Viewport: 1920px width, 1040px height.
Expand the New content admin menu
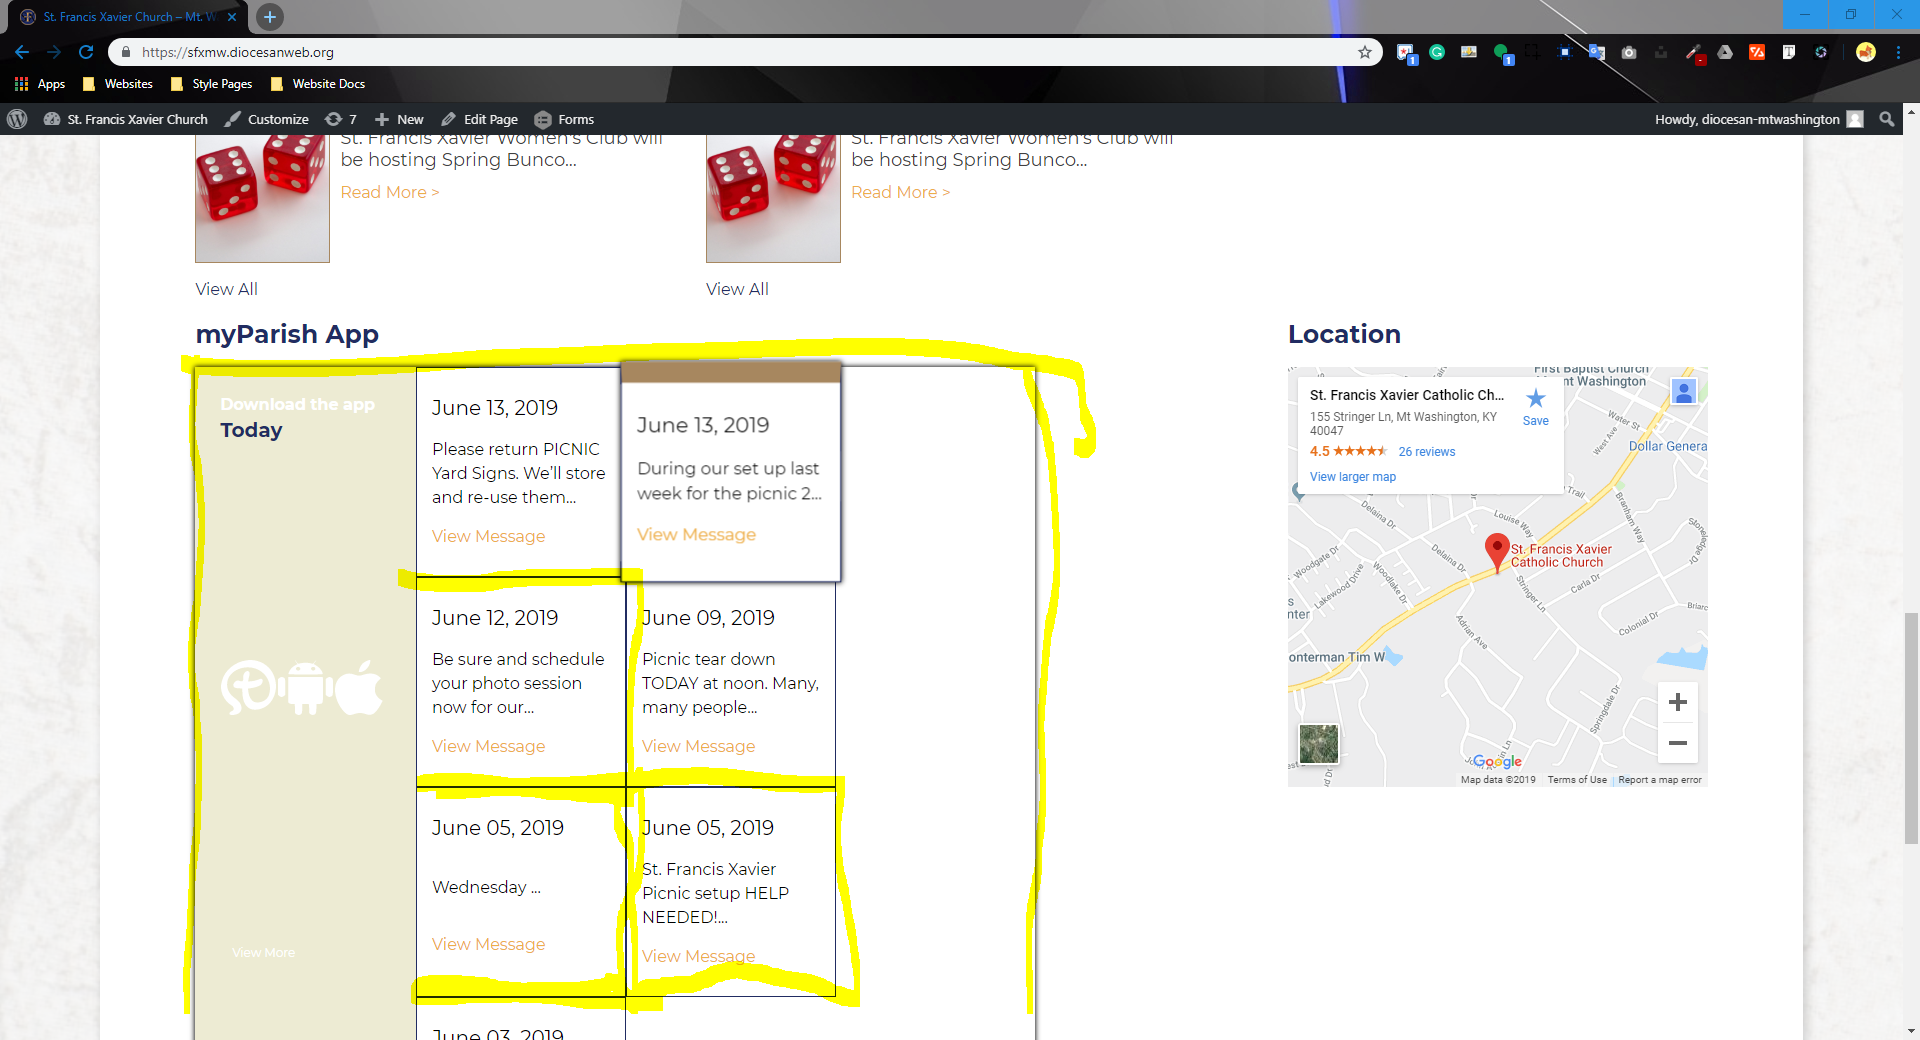pos(400,119)
